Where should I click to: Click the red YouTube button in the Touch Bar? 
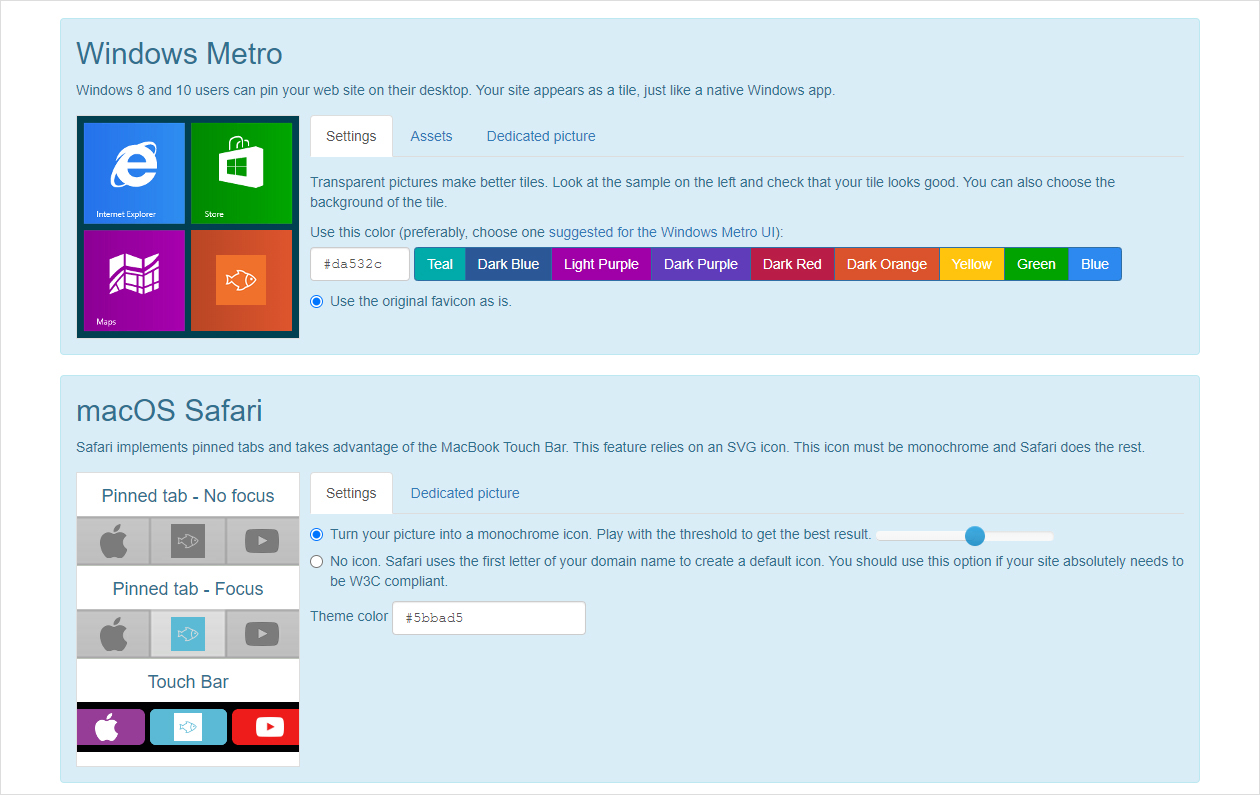(x=266, y=727)
